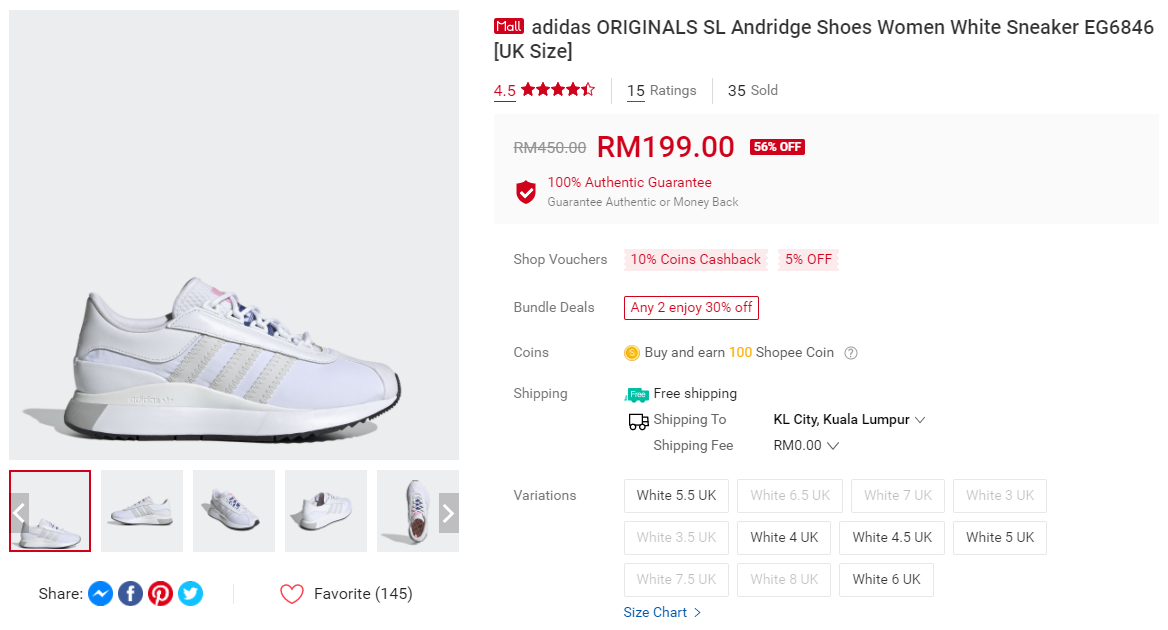
Task: Click the Favorite heart icon
Action: 292,594
